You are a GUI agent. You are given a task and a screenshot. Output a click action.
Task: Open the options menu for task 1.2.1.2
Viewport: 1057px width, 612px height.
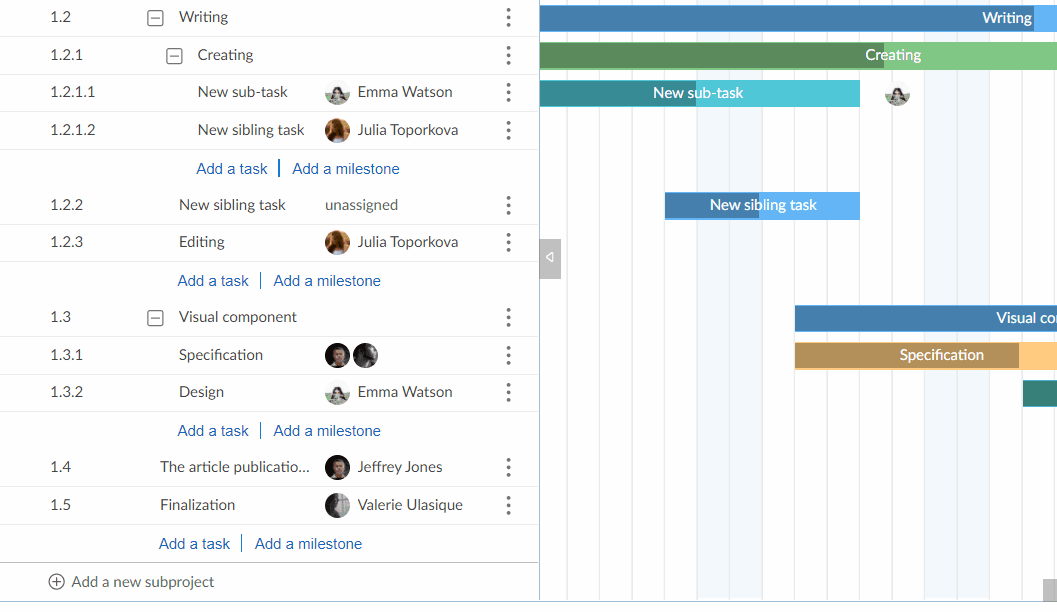(x=508, y=130)
